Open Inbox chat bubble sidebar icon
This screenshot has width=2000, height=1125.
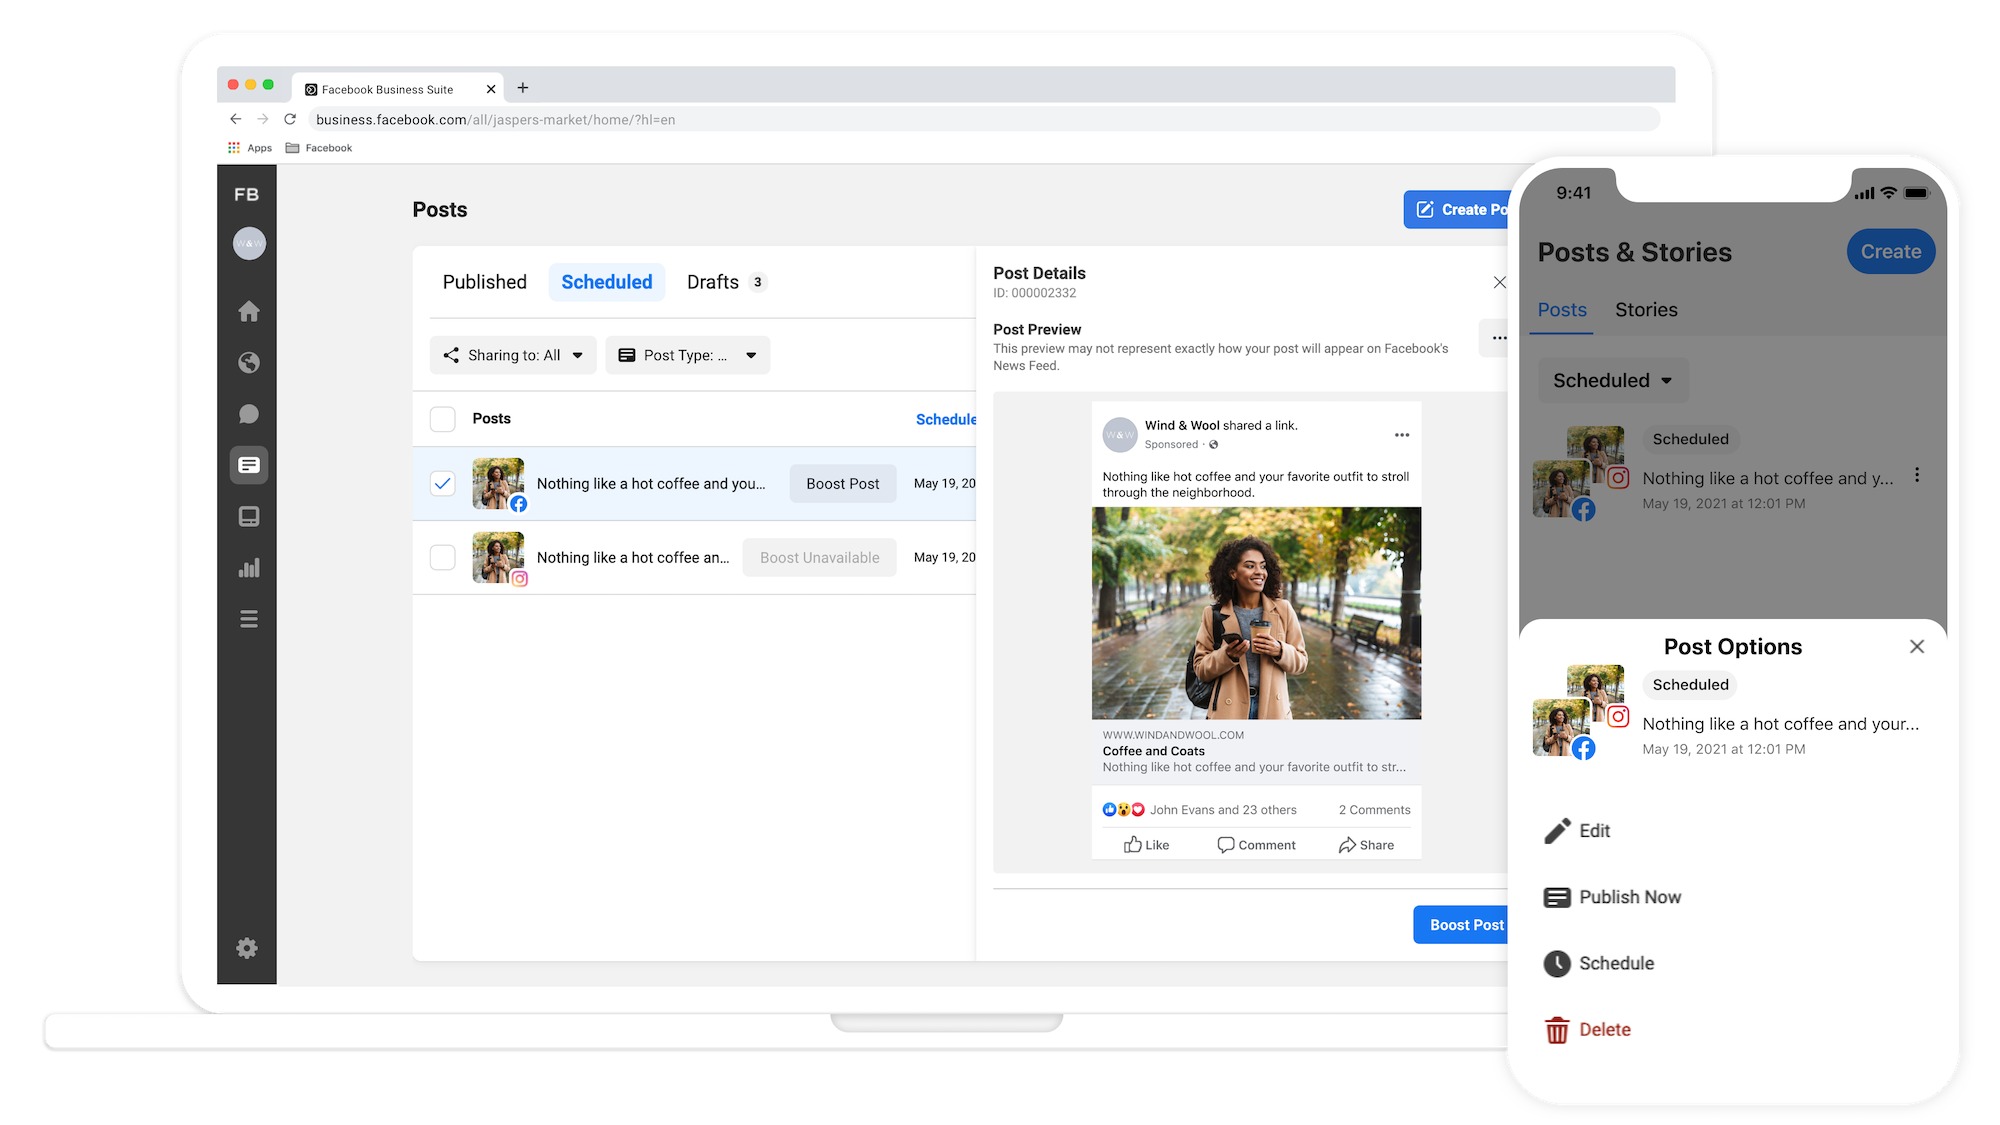[249, 414]
